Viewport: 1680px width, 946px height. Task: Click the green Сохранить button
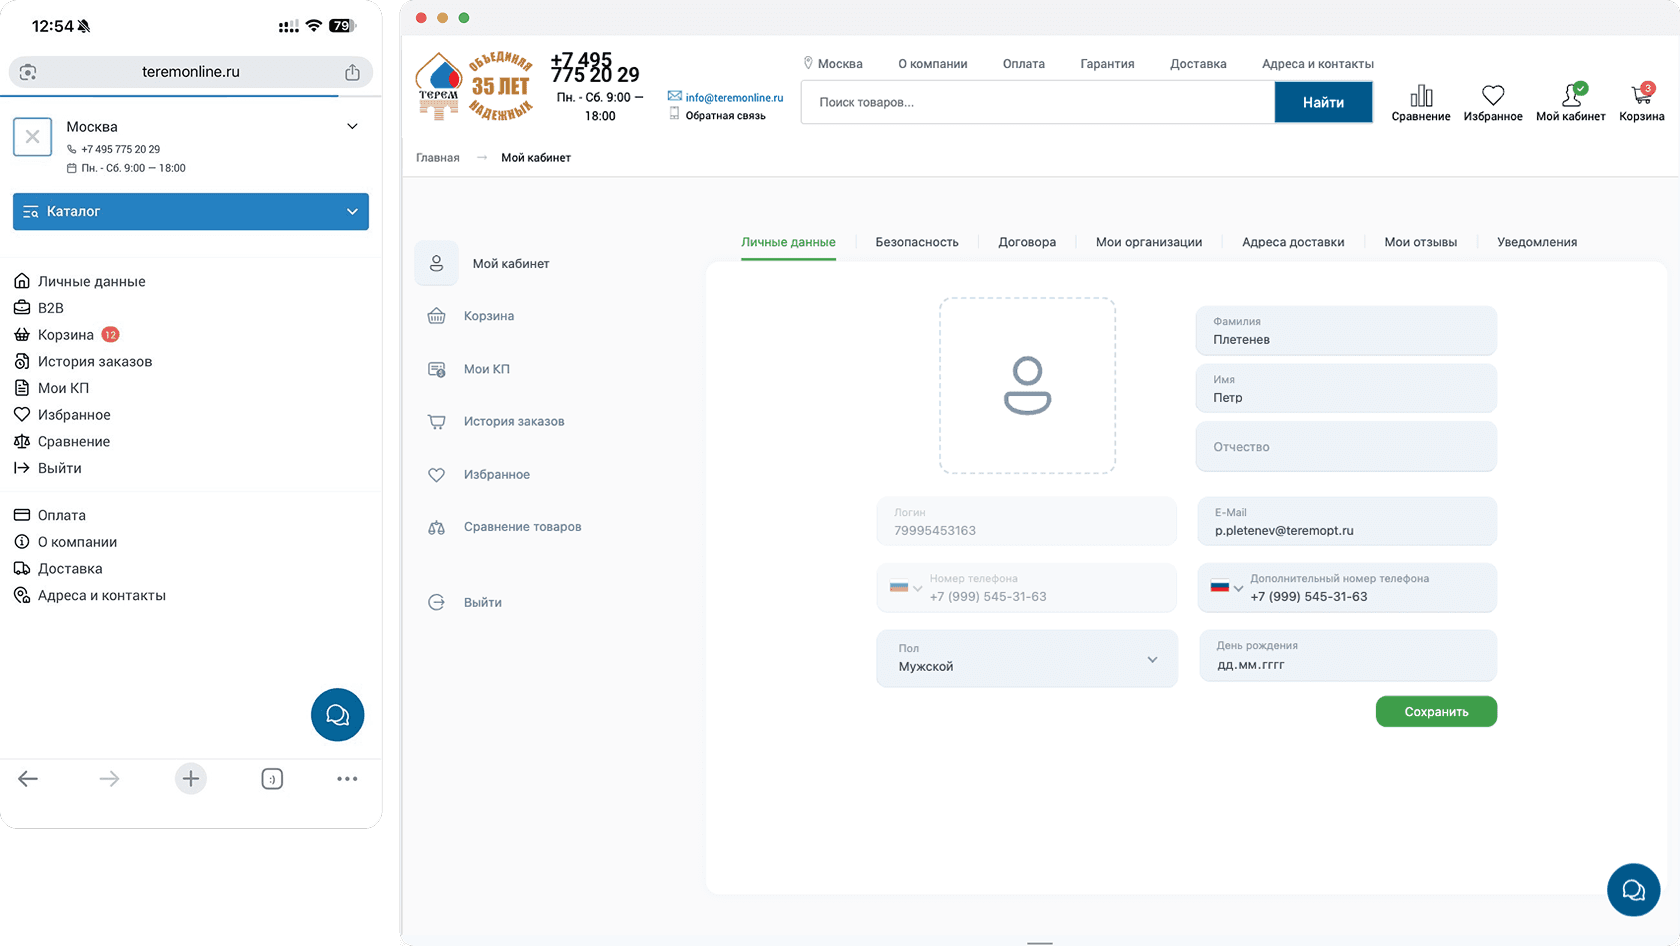point(1436,712)
